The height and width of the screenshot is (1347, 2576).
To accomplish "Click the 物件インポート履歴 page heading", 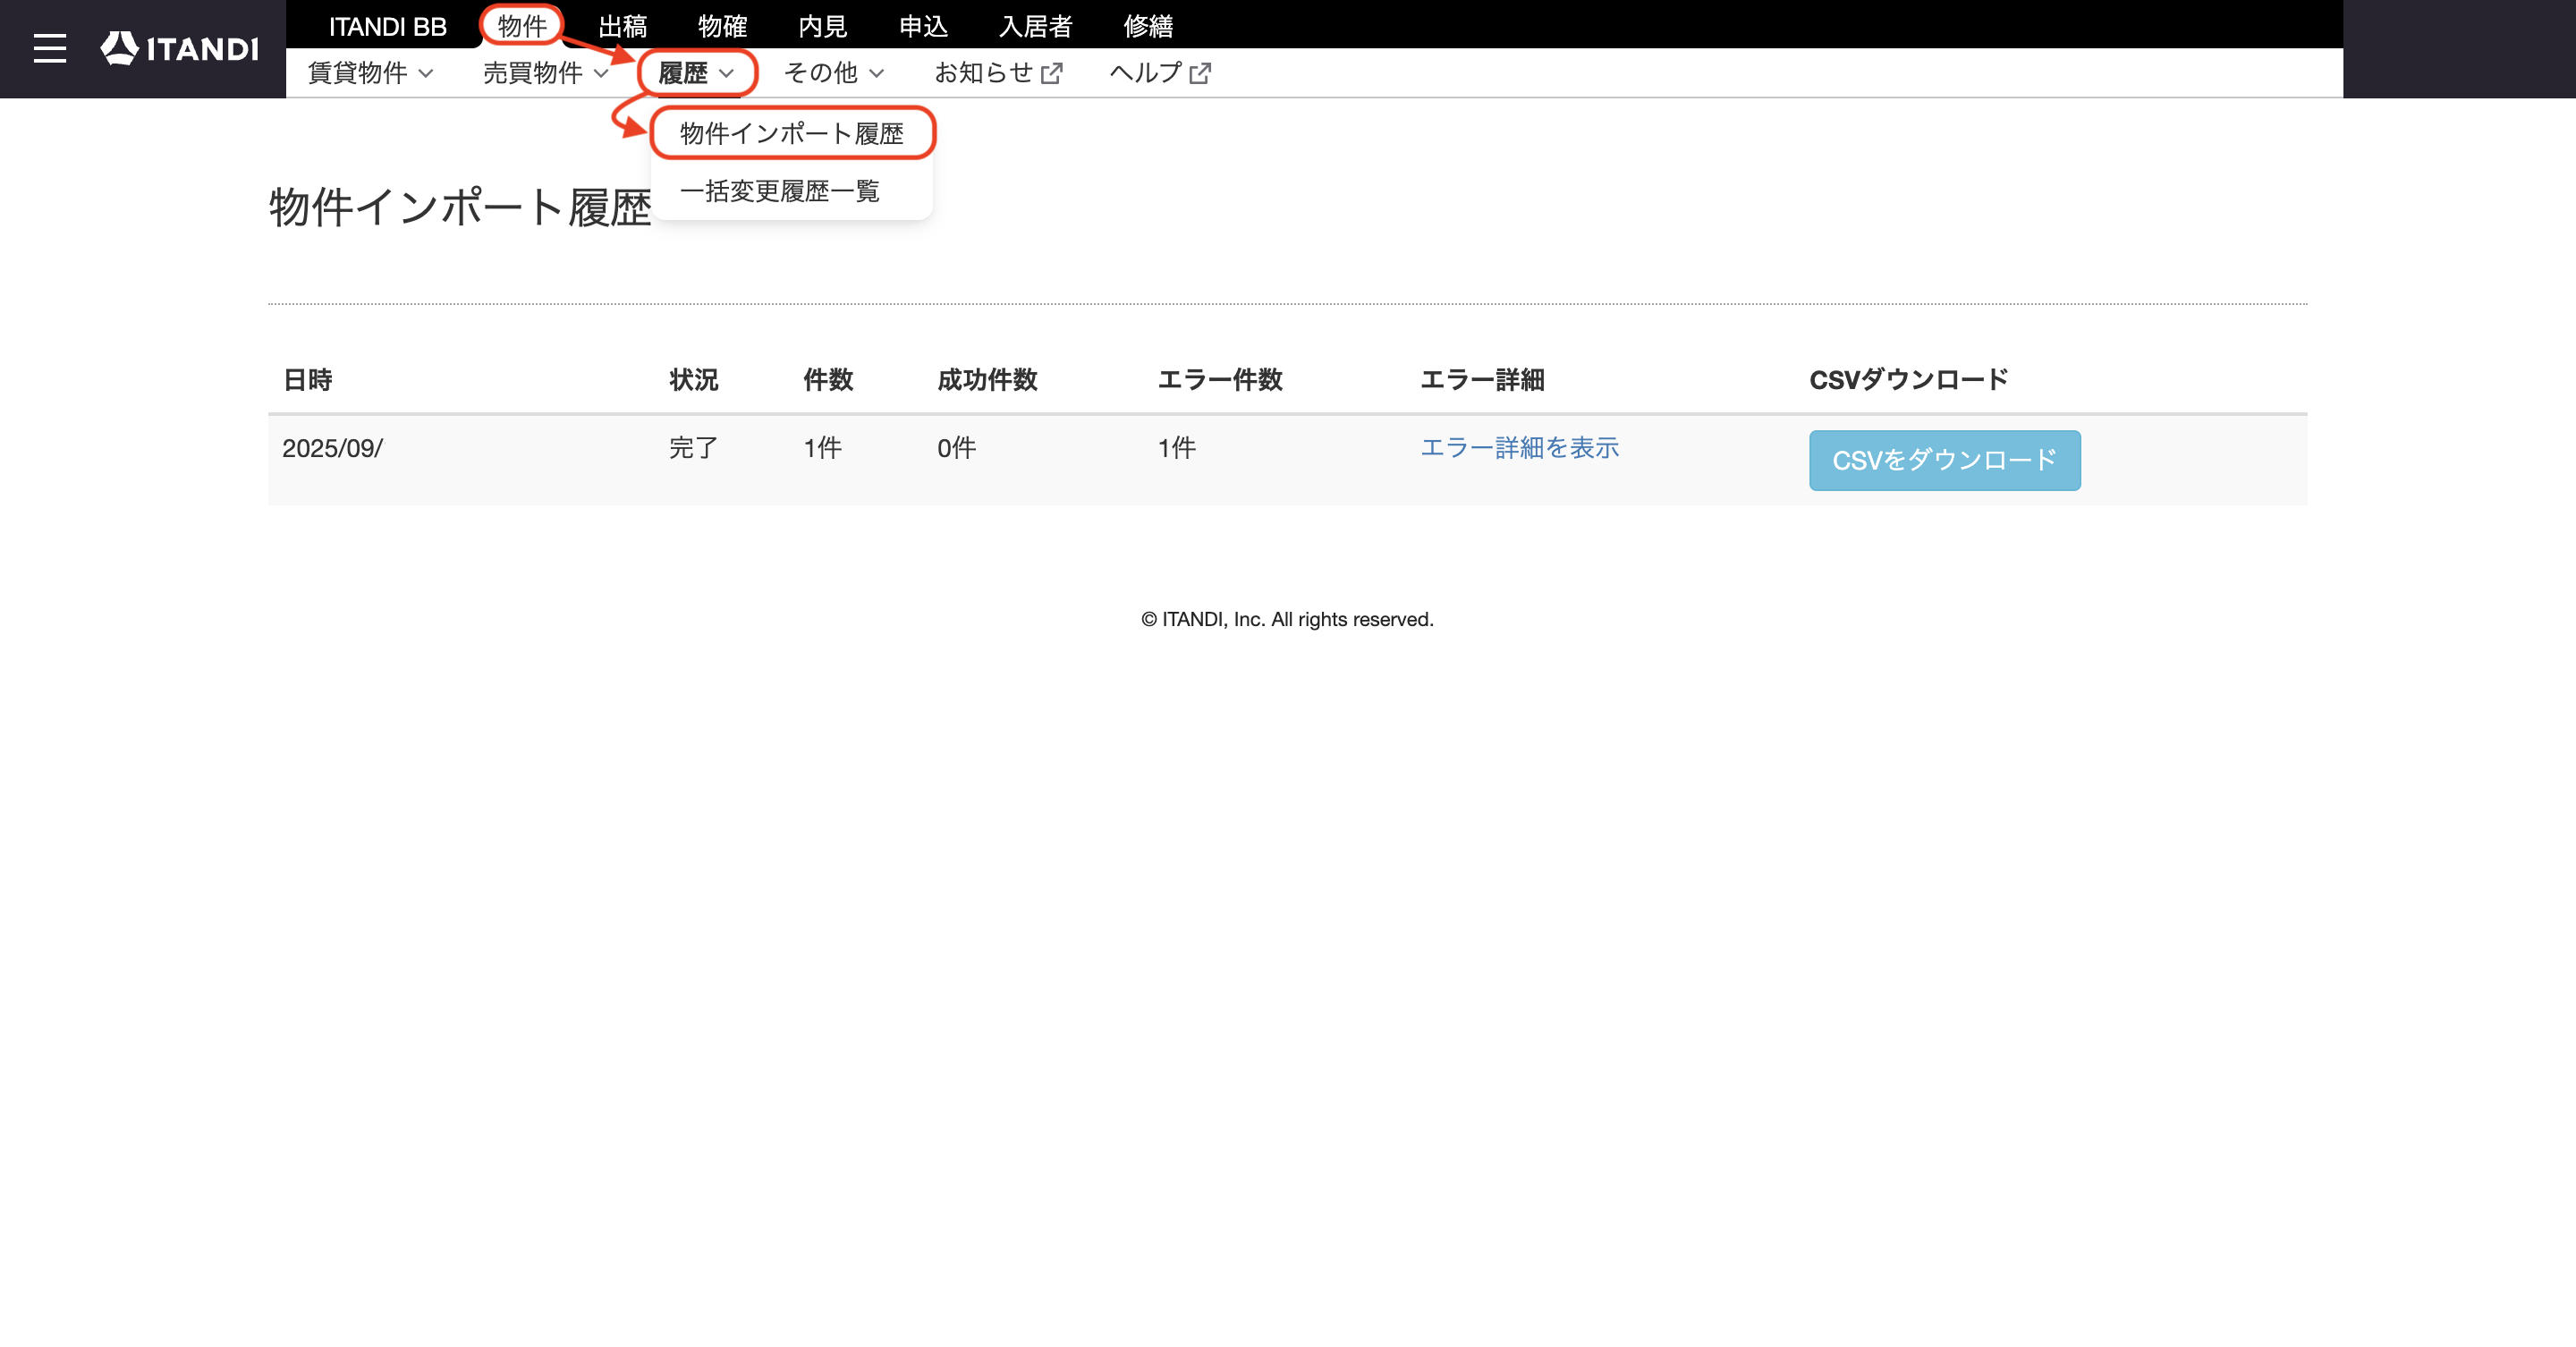I will point(460,208).
